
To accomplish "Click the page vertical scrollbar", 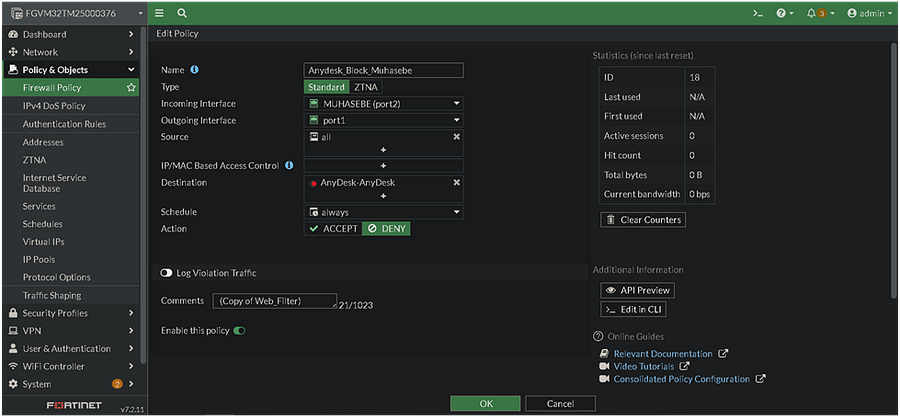I will coord(893,170).
